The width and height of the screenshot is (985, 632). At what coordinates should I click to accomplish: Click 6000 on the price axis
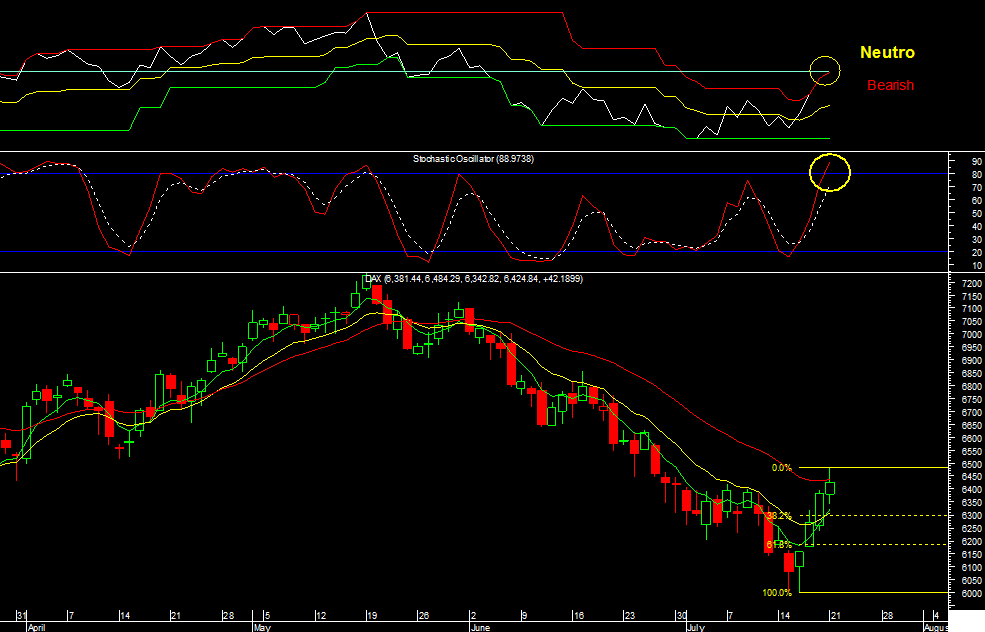(971, 594)
